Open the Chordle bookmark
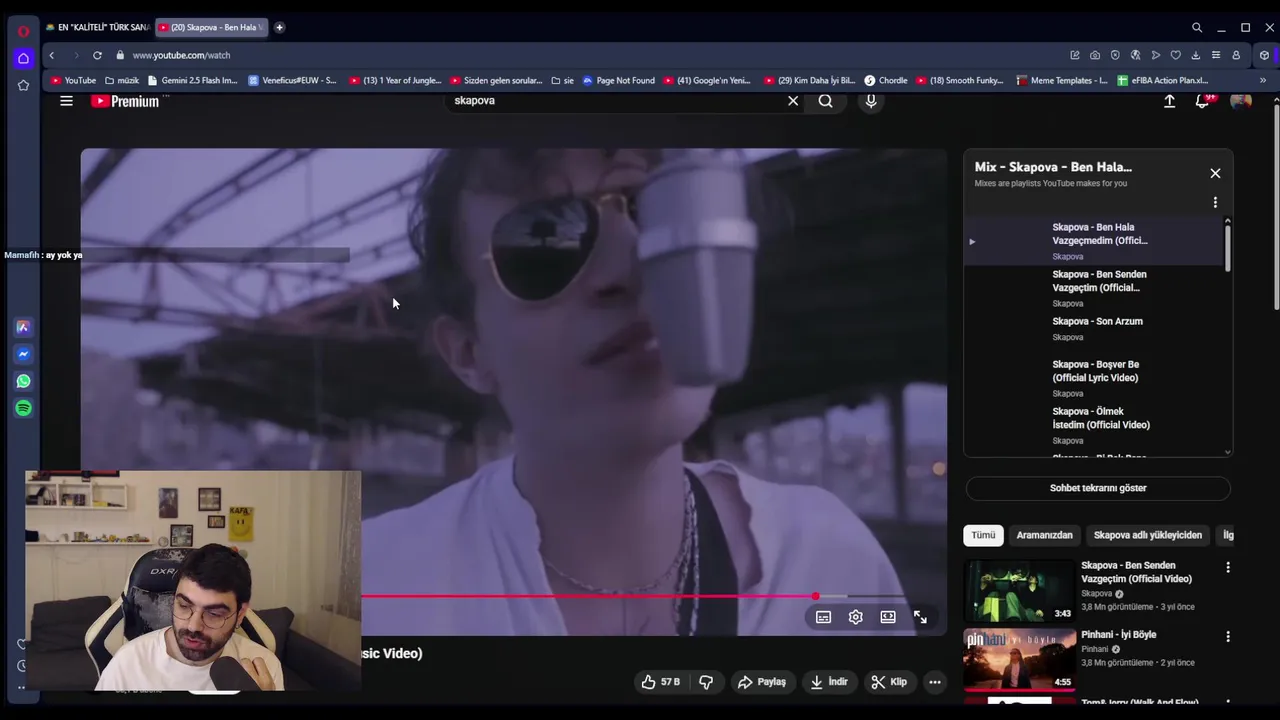Screen dimensions: 1280x720 tap(886, 80)
